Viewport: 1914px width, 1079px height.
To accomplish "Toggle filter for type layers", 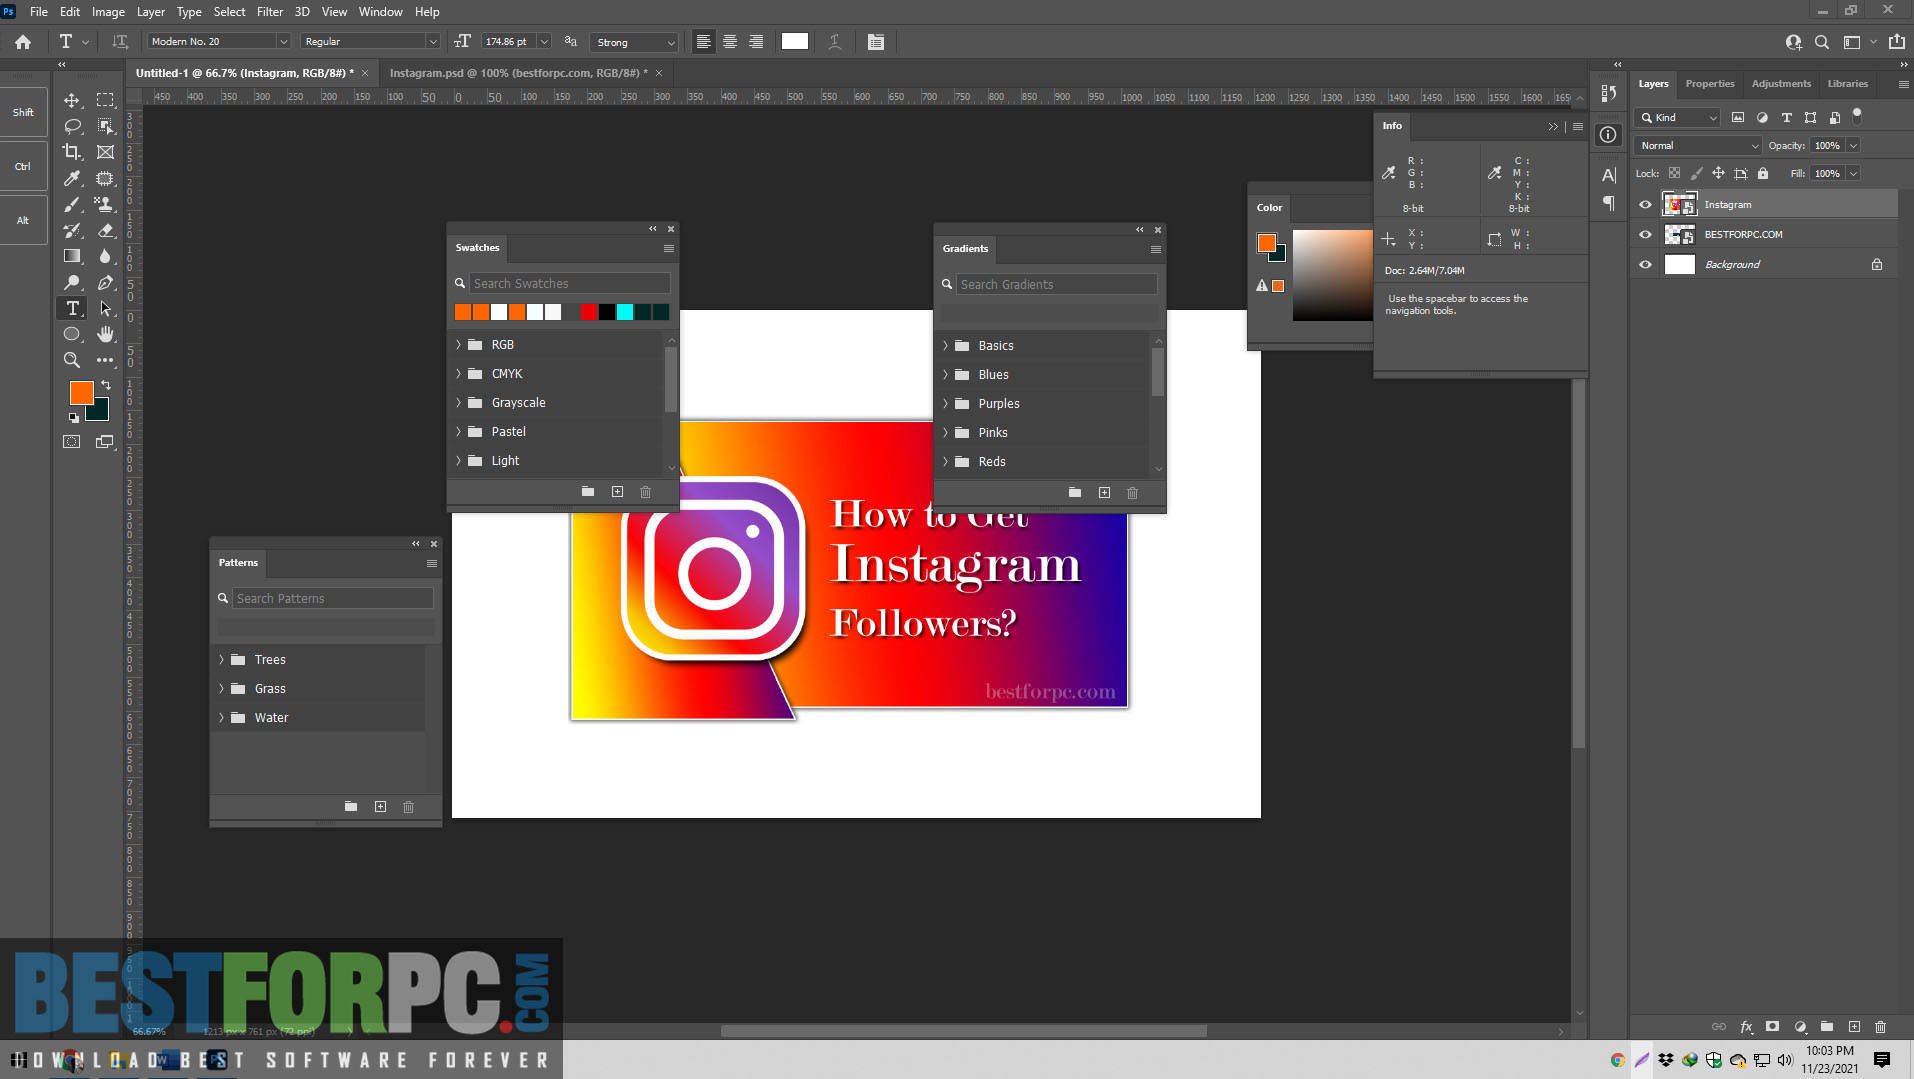I will (1787, 117).
